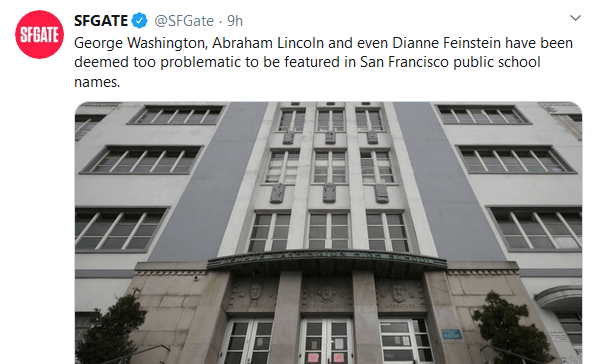Open the tweet via 9h timestamp
Image resolution: width=598 pixels, height=364 pixels.
tap(235, 21)
